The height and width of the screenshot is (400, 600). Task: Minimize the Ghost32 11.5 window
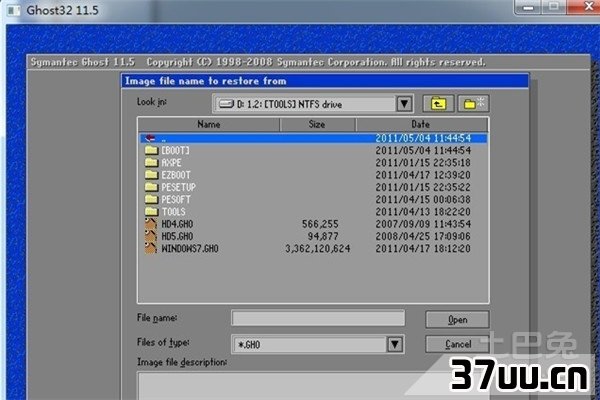point(528,7)
